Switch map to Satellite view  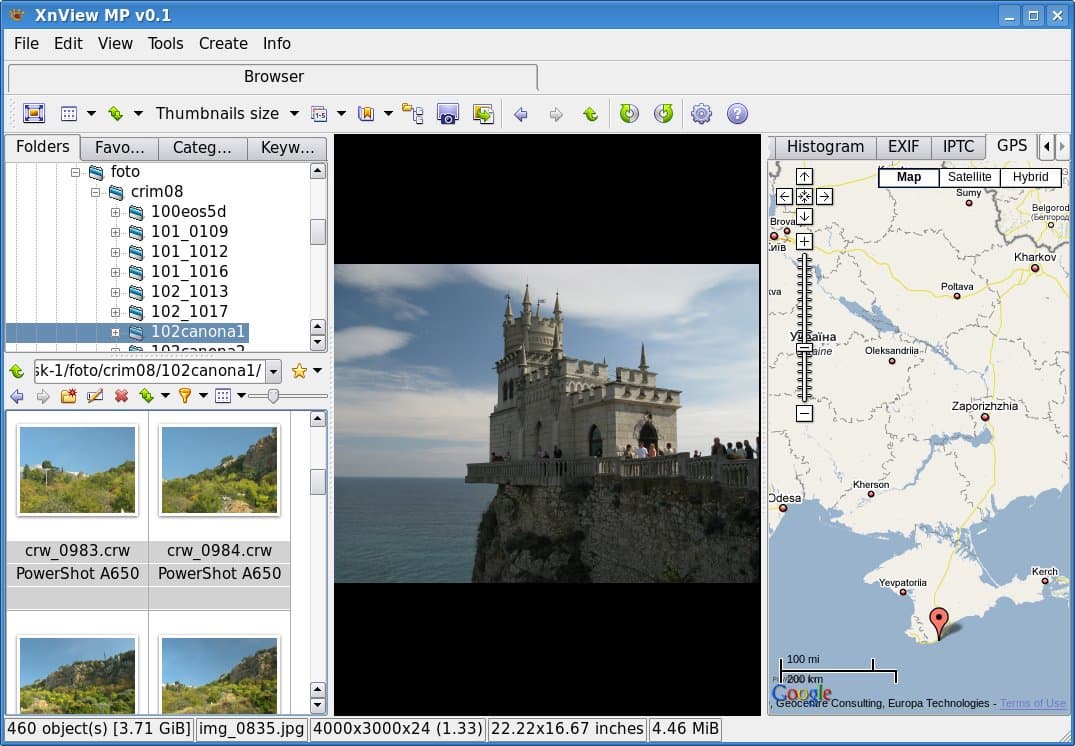tap(969, 177)
